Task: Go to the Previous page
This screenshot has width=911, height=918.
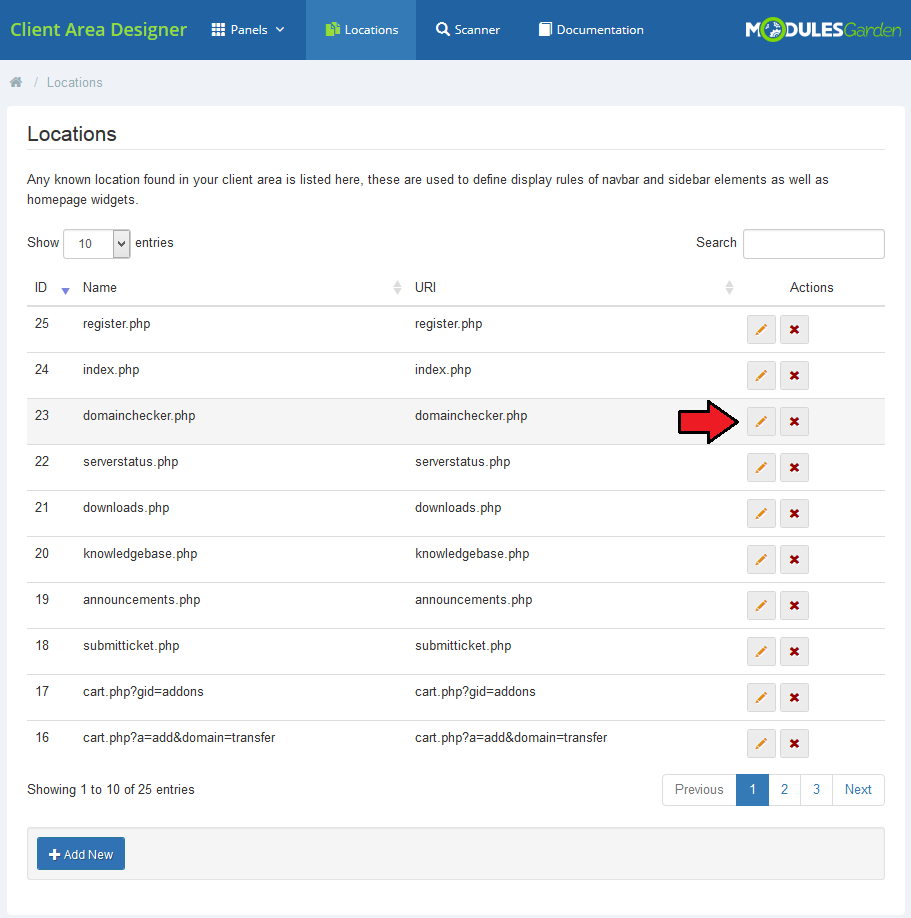Action: pyautogui.click(x=699, y=790)
